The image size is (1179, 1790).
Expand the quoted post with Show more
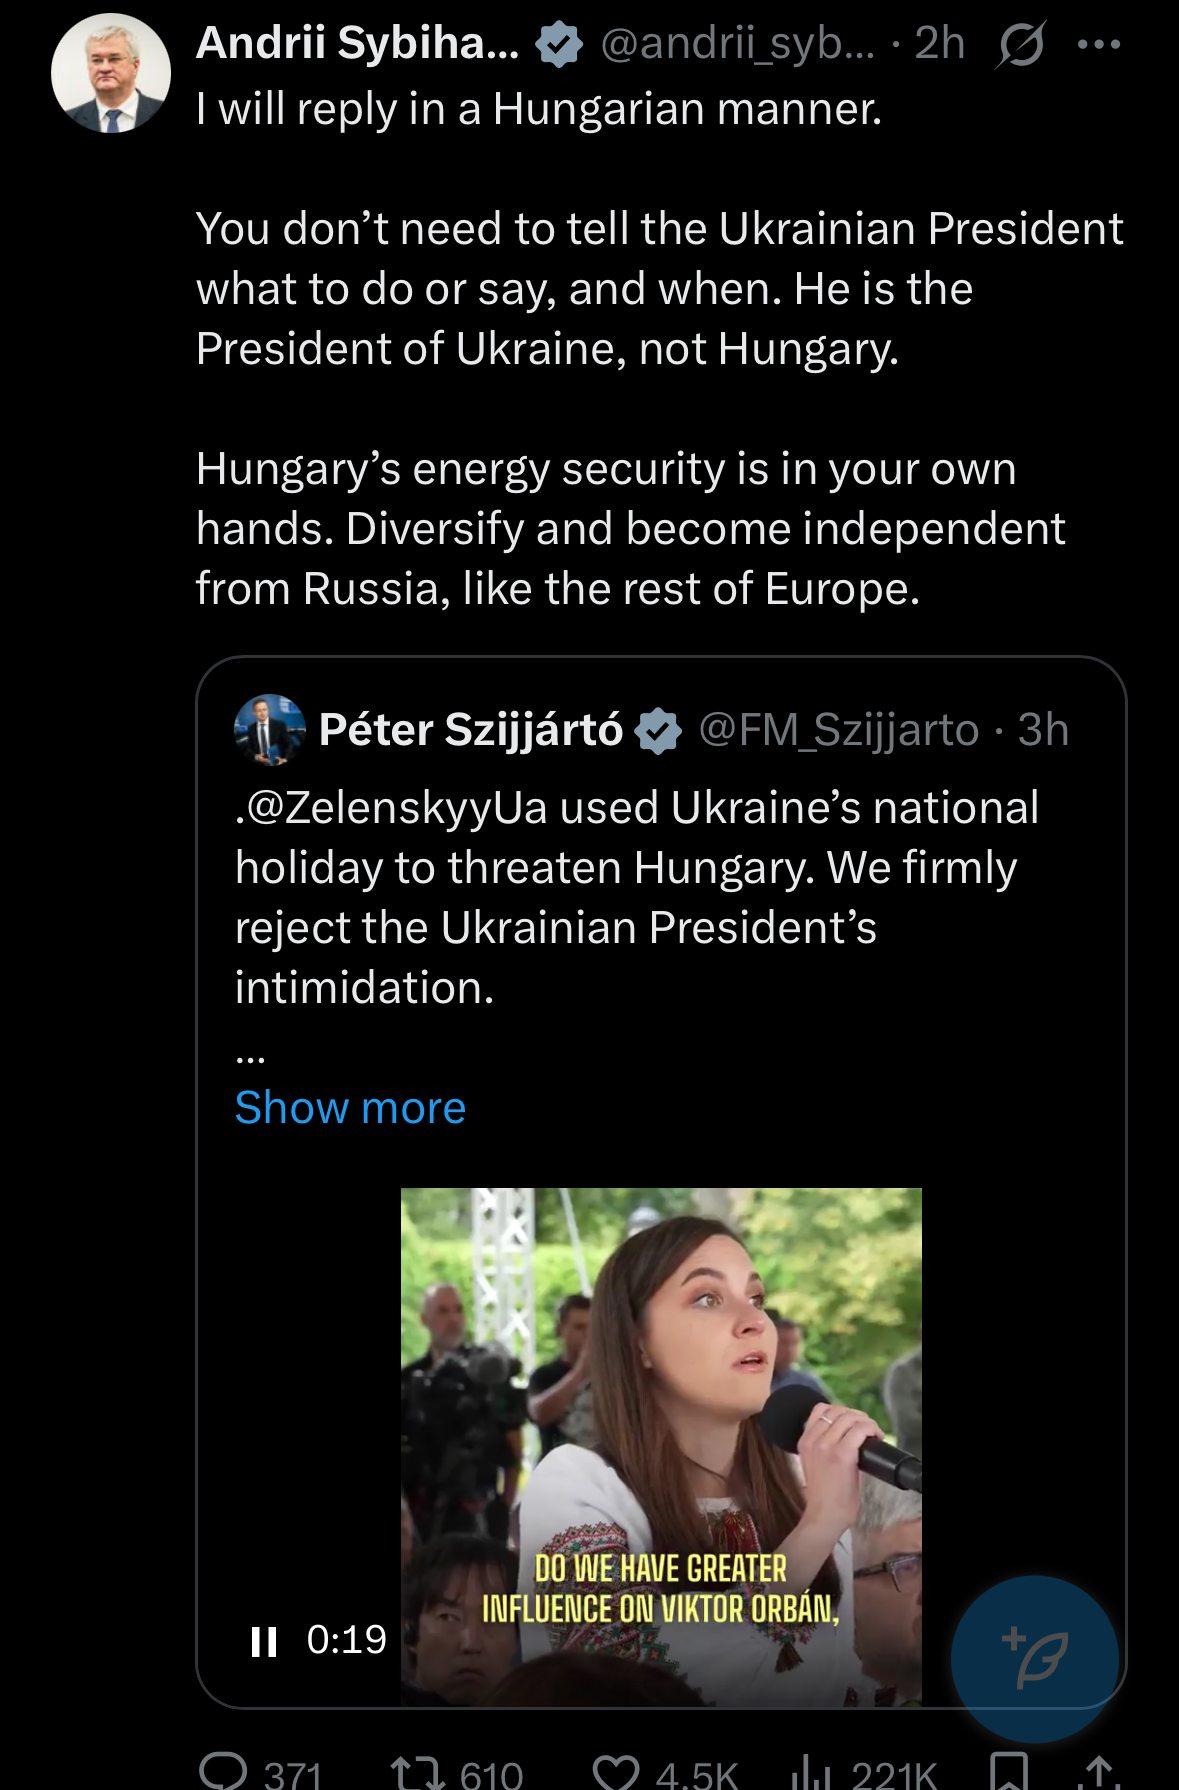(350, 1108)
